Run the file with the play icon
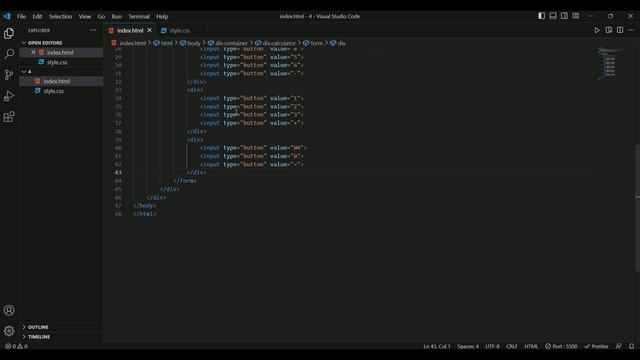The image size is (640, 360). tap(597, 30)
